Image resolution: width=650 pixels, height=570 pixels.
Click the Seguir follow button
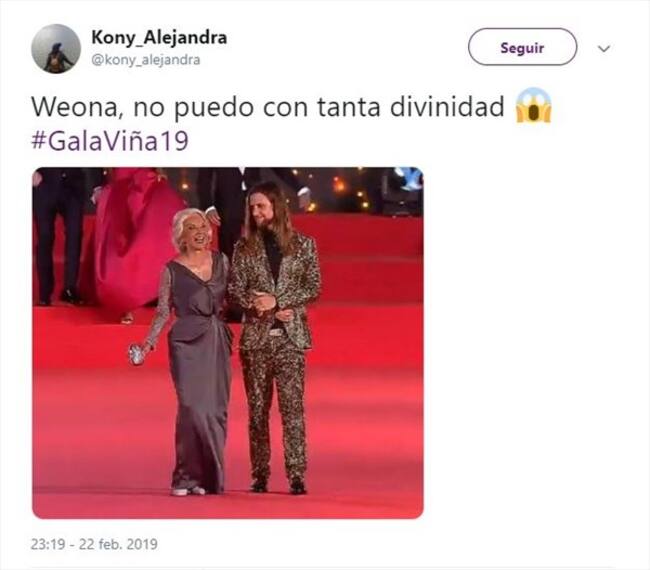coord(522,47)
